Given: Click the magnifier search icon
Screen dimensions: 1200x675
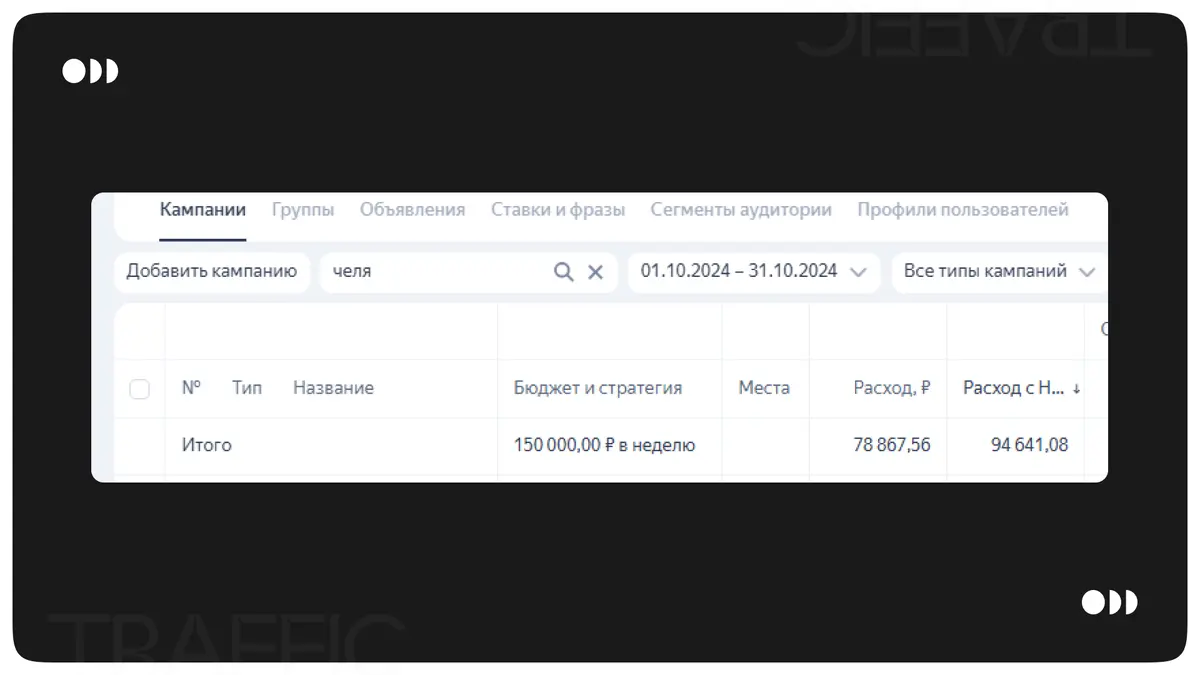Looking at the screenshot, I should click(564, 272).
